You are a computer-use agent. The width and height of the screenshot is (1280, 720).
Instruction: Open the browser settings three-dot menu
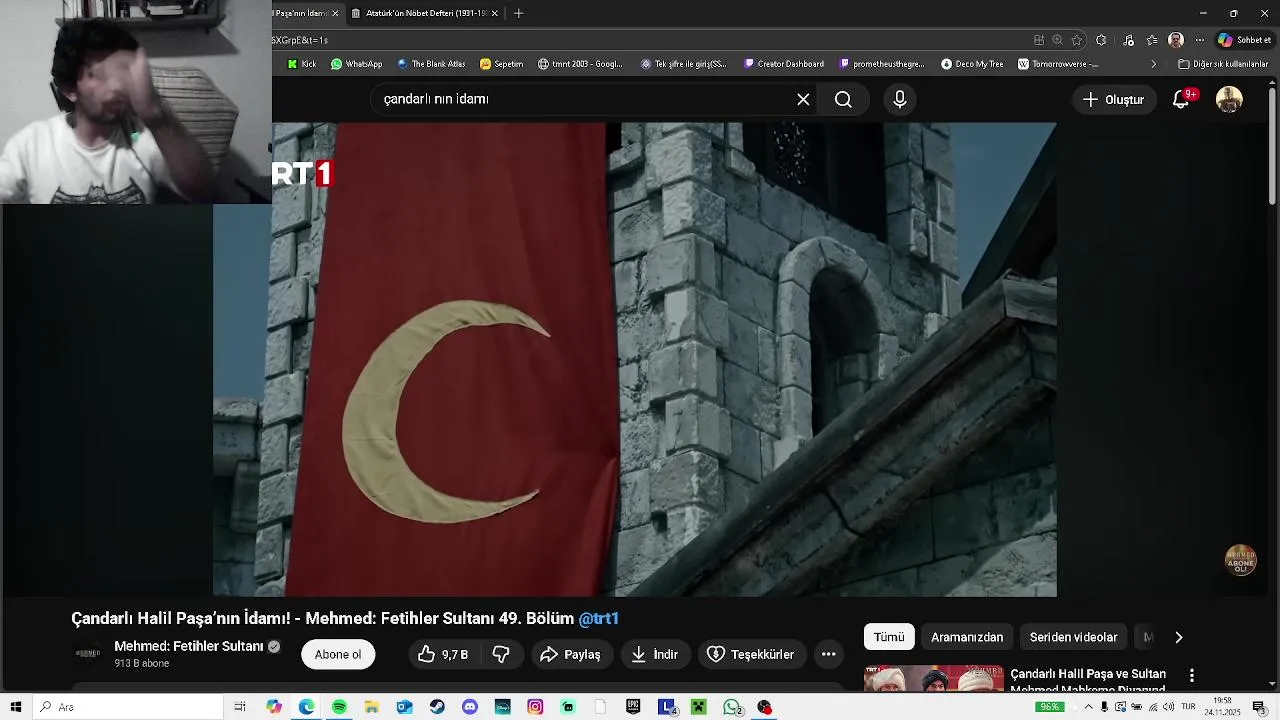[x=1200, y=40]
